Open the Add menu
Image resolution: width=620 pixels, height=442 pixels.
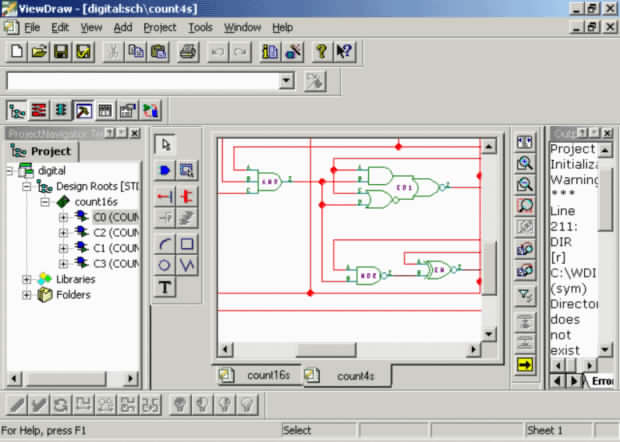point(123,28)
